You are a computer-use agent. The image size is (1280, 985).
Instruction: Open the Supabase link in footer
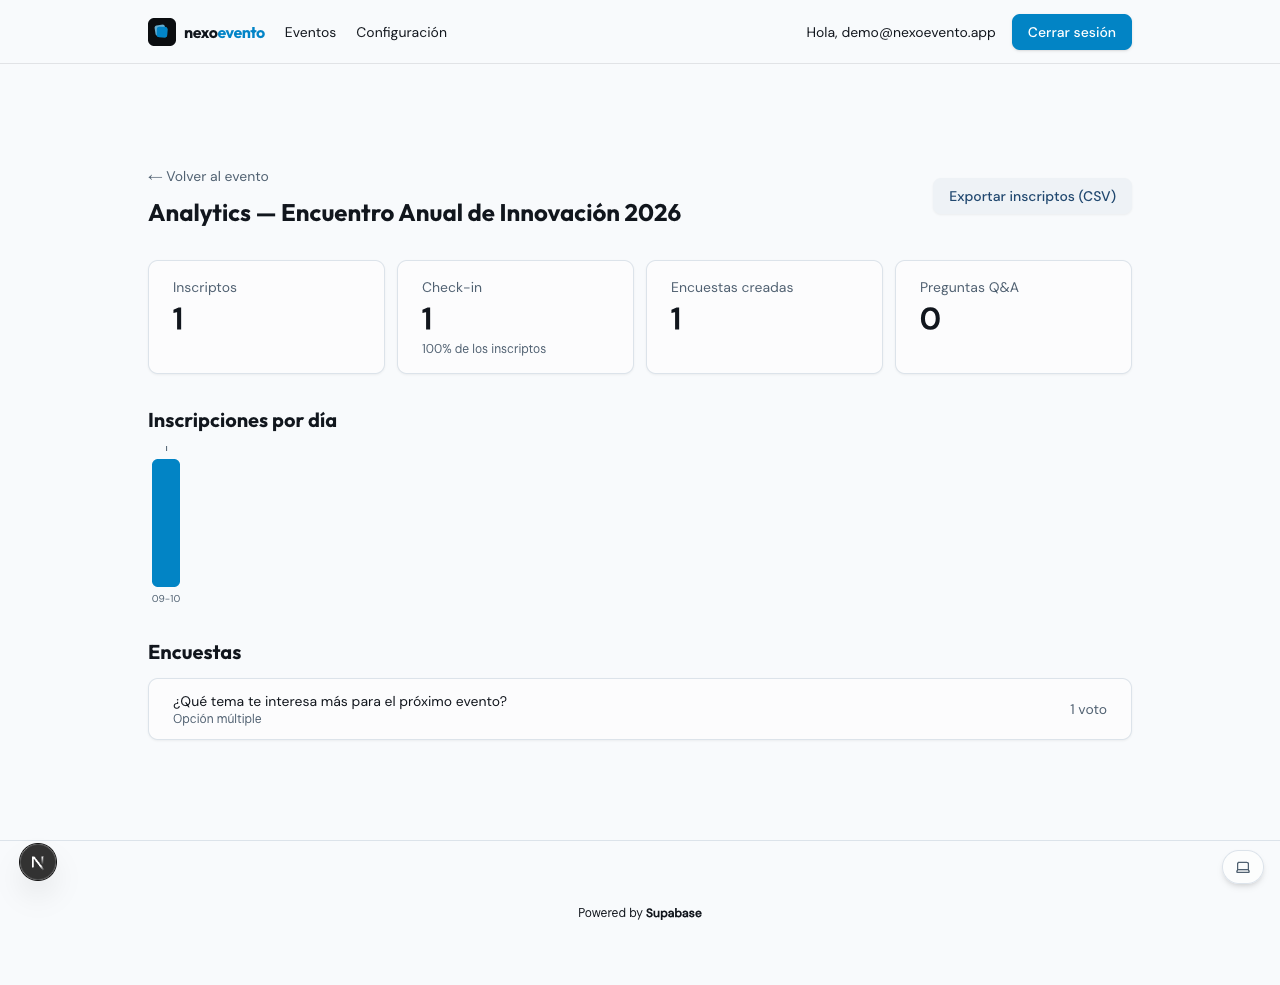674,913
